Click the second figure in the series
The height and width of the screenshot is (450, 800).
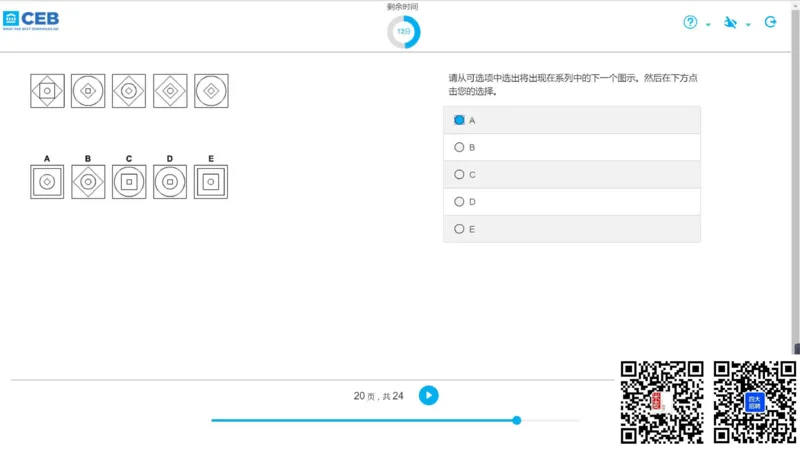tap(88, 91)
